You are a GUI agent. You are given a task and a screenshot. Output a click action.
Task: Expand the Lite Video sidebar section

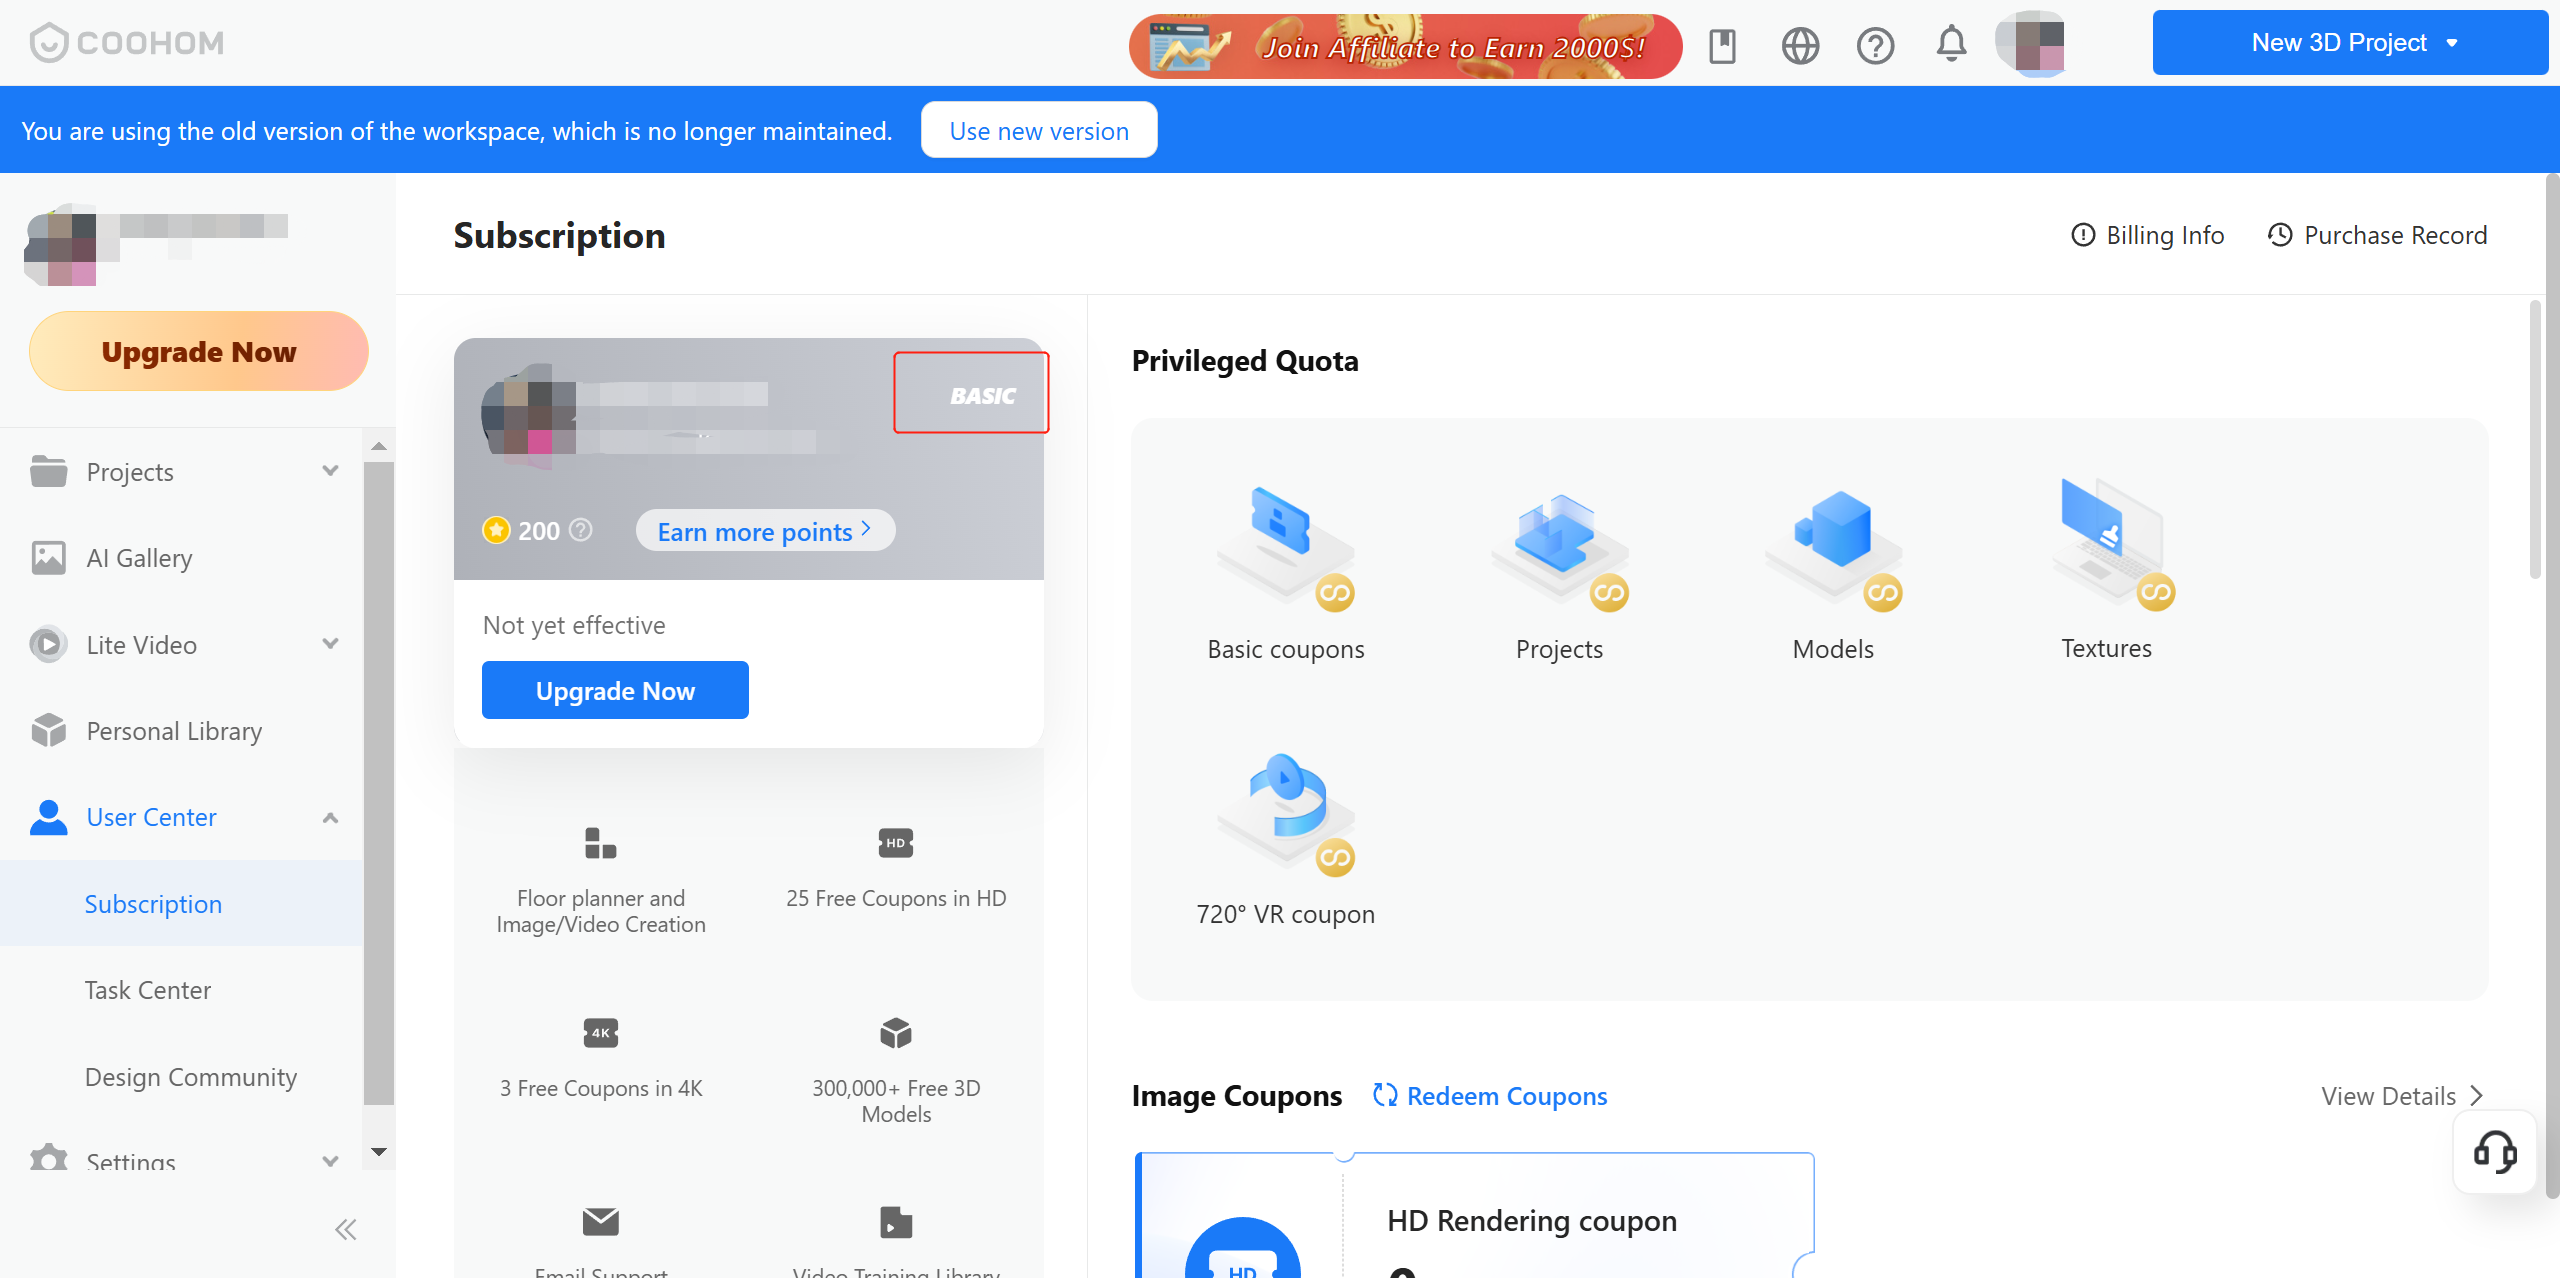coord(330,644)
